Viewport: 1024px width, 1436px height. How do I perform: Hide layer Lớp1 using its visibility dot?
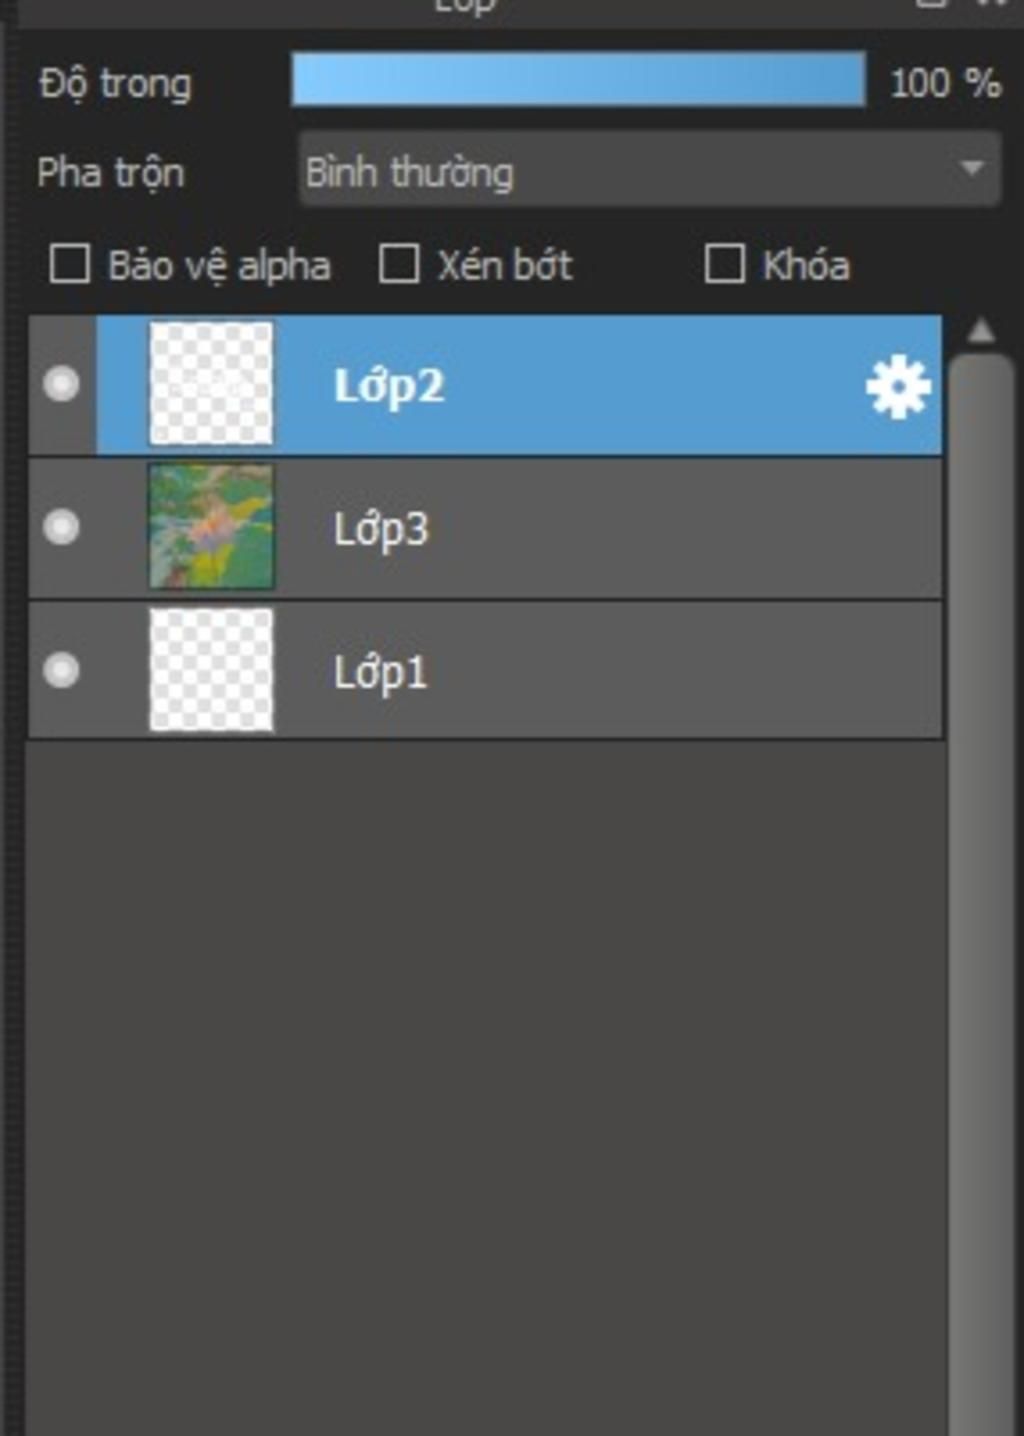click(61, 670)
